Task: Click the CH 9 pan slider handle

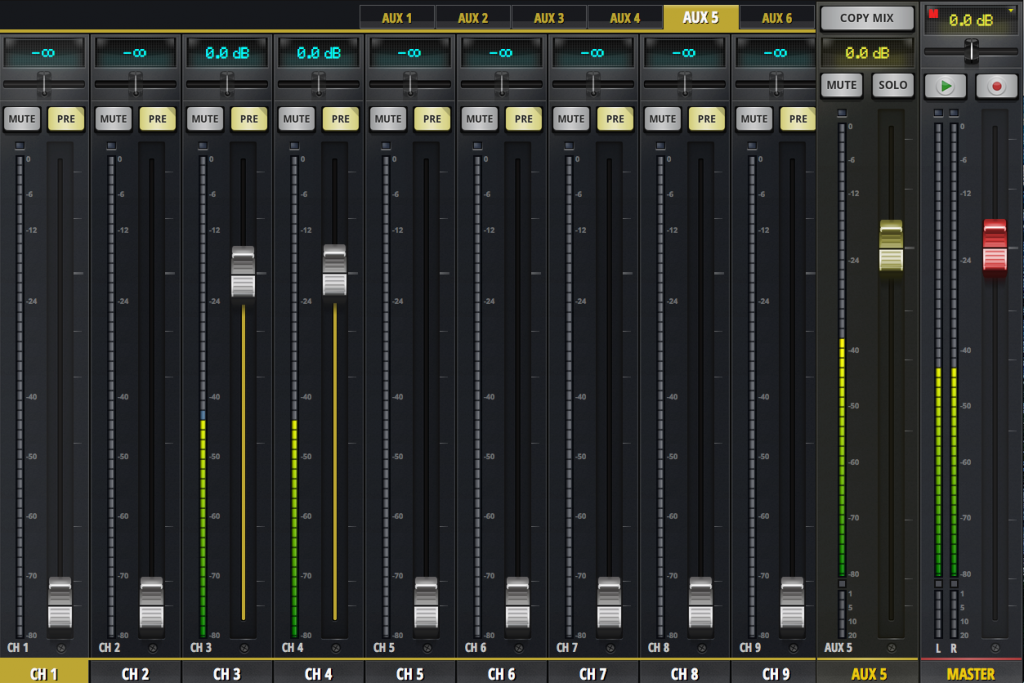Action: [x=776, y=84]
